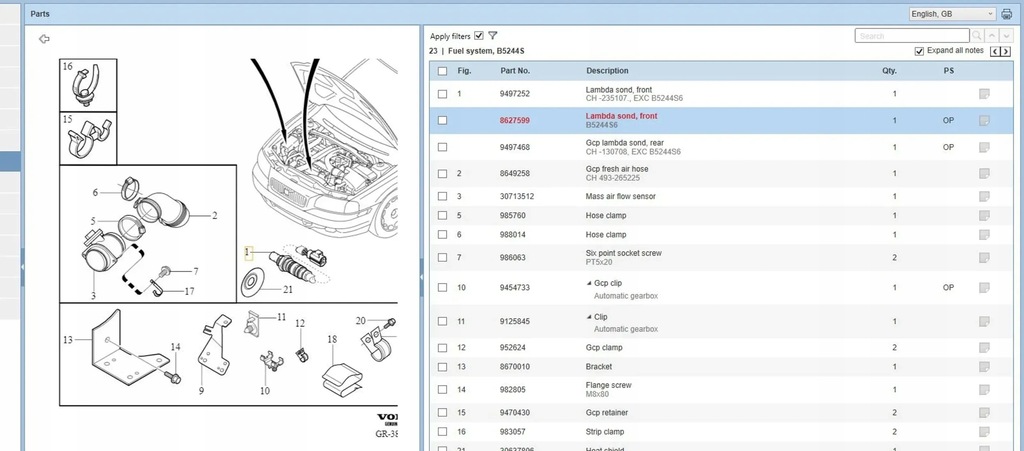
Task: Click figure 1 label in the diagram
Action: (x=248, y=252)
